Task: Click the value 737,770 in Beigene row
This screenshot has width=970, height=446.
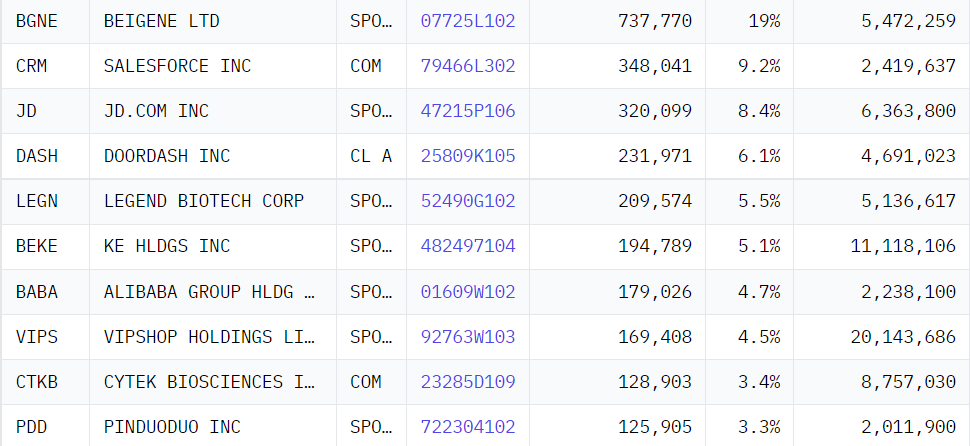Action: [x=655, y=21]
